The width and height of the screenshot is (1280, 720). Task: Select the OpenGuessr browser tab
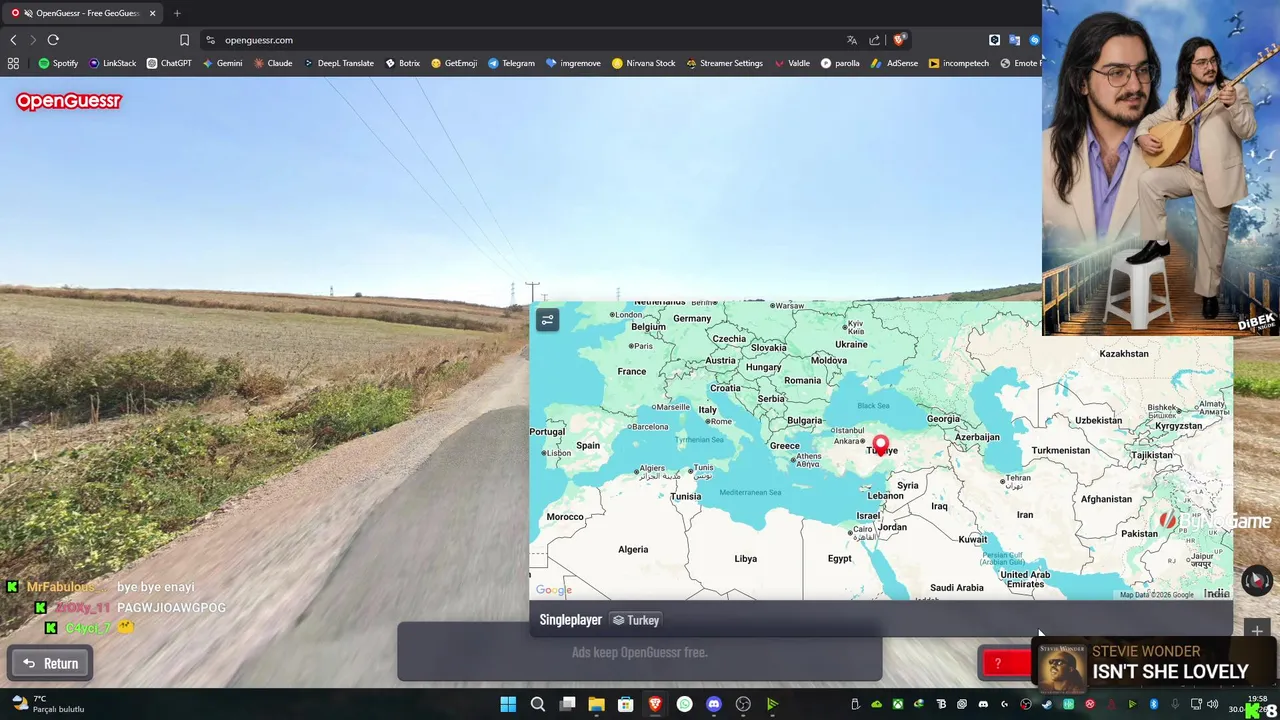coord(84,13)
